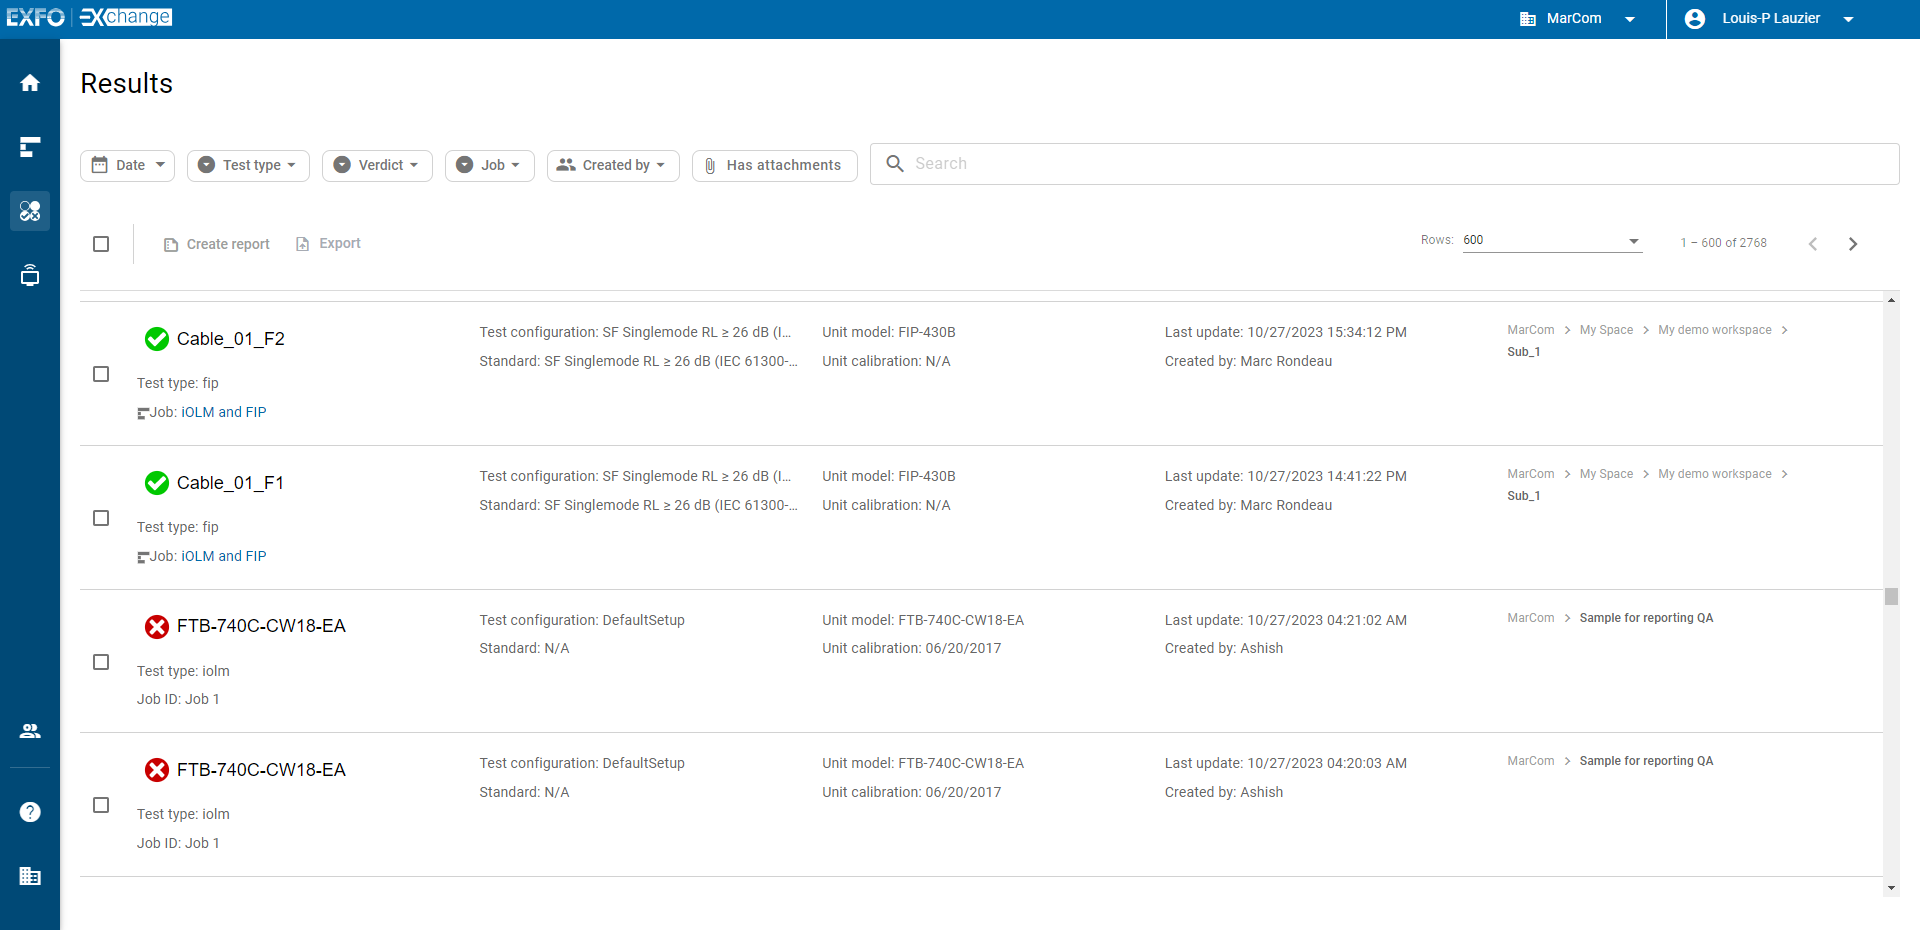Go to Home in the sidebar
Viewport: 1920px width, 930px height.
point(30,83)
